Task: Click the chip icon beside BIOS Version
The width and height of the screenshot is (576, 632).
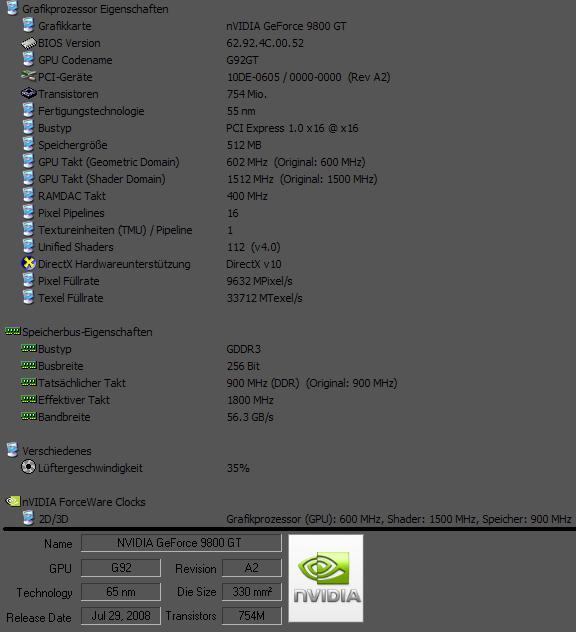Action: pos(29,43)
